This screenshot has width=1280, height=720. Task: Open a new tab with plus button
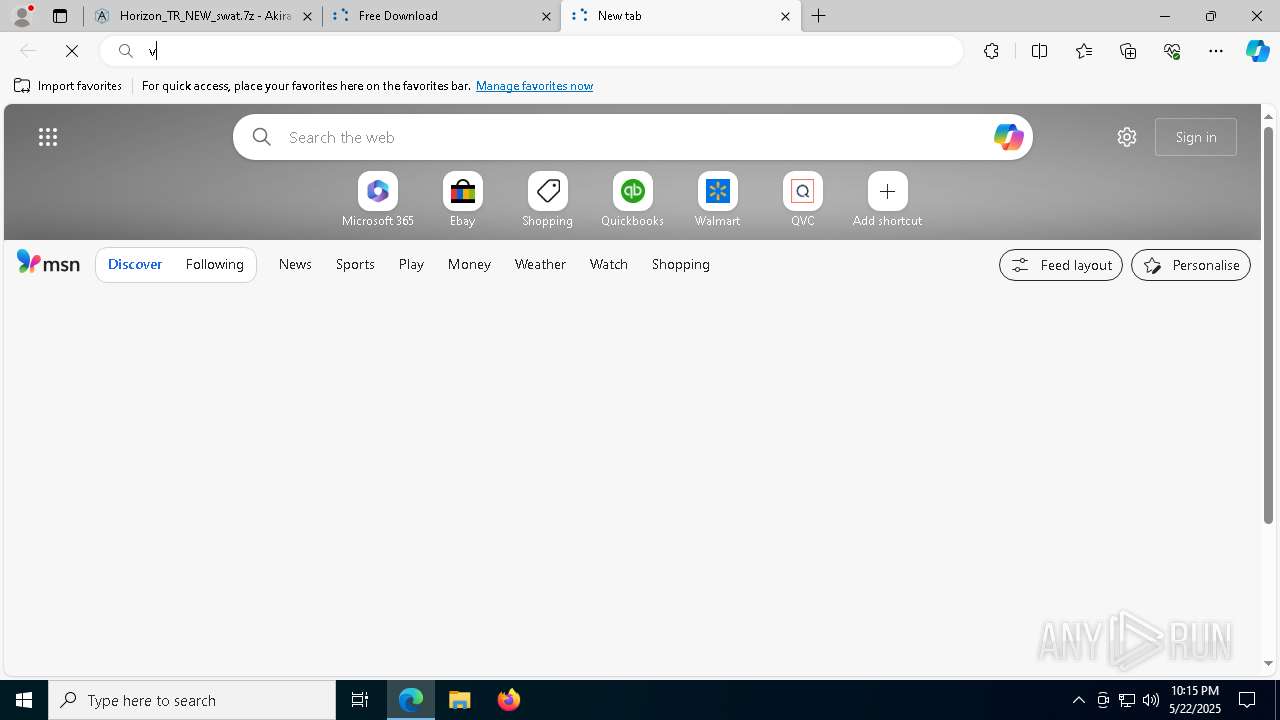pyautogui.click(x=819, y=16)
